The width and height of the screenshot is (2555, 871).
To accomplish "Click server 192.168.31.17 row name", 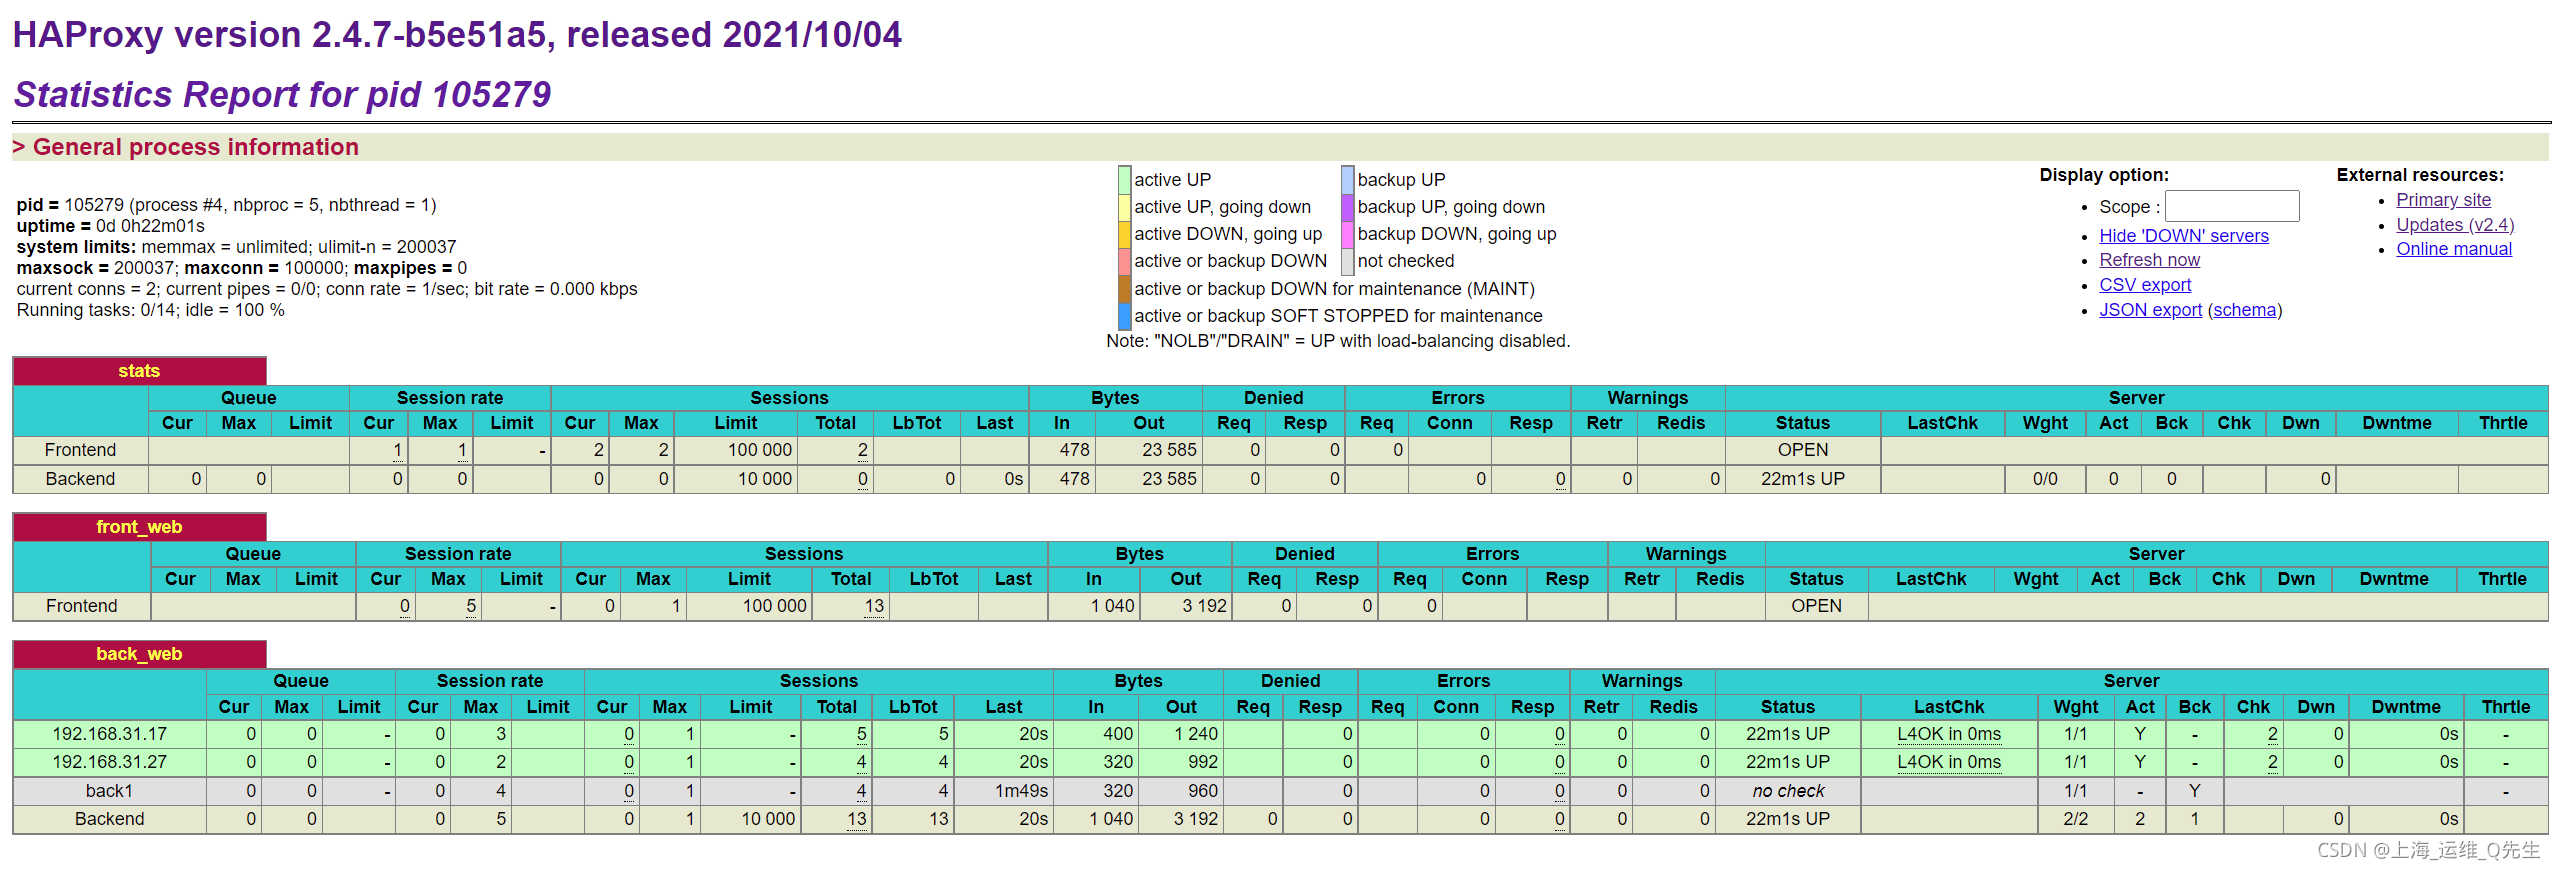I will 109,734.
